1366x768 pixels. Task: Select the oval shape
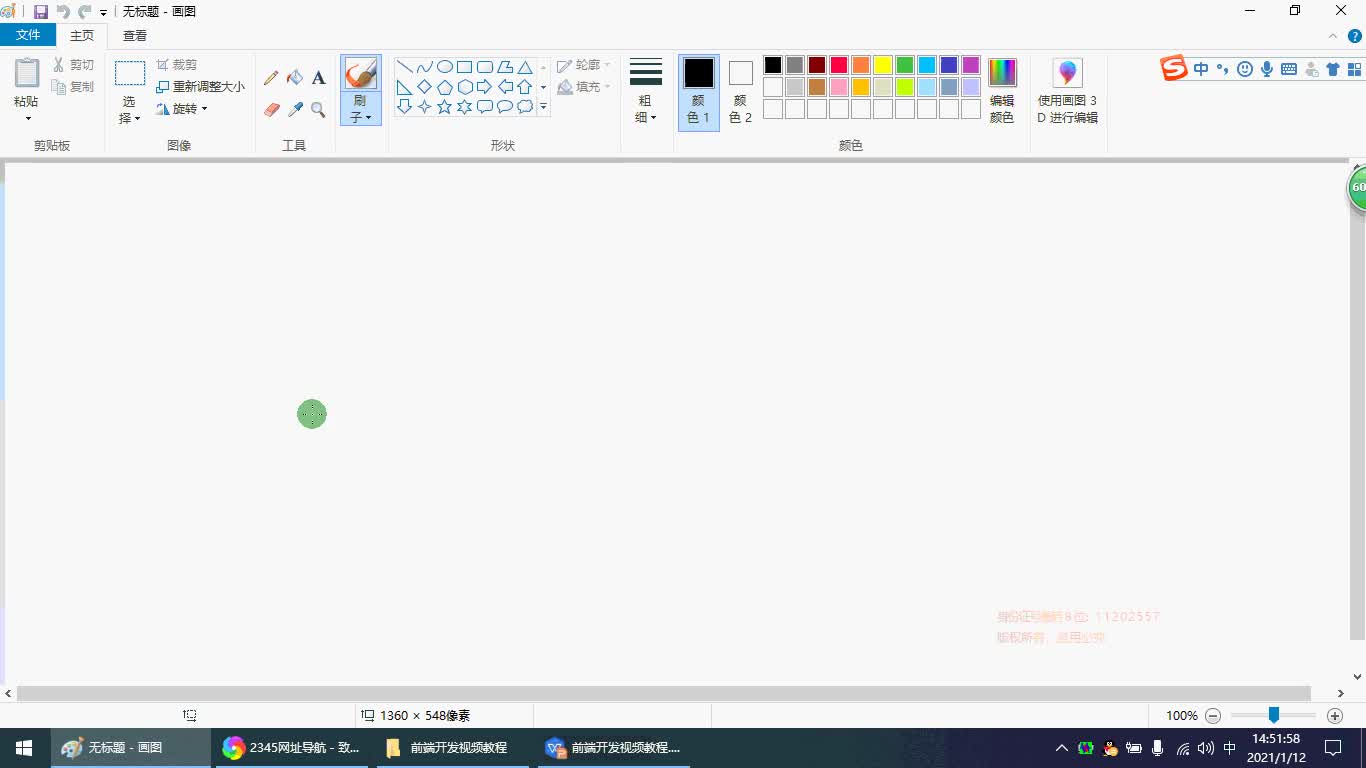(444, 66)
